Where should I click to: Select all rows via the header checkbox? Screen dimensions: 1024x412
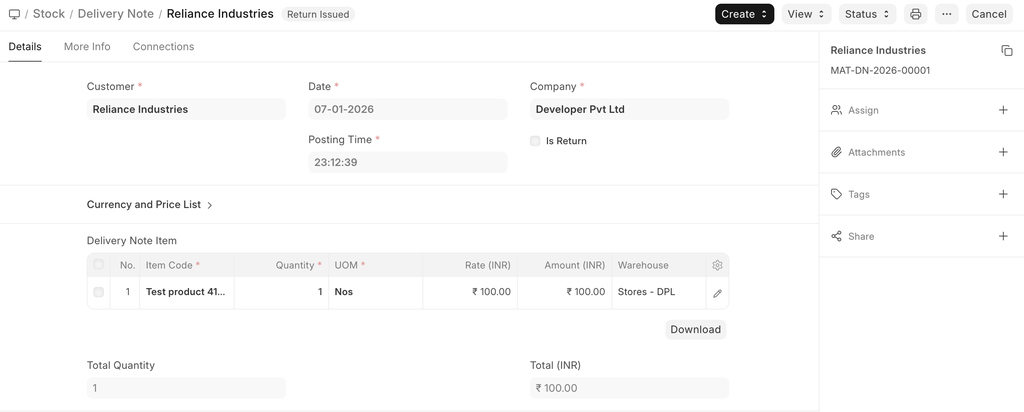tap(98, 265)
